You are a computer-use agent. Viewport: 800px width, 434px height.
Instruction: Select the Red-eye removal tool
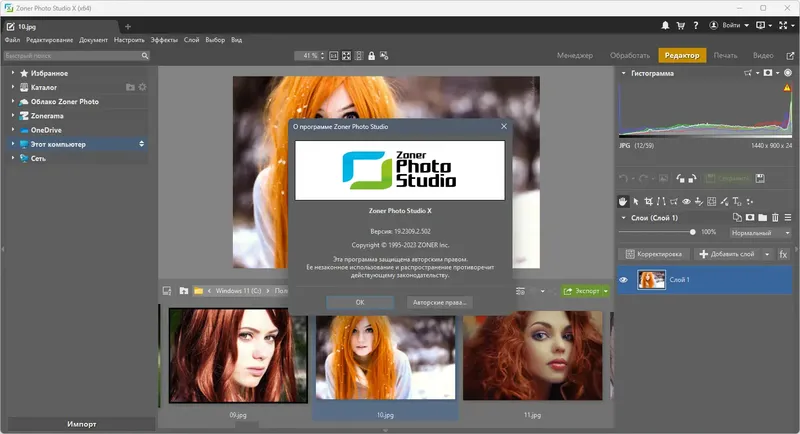(686, 201)
